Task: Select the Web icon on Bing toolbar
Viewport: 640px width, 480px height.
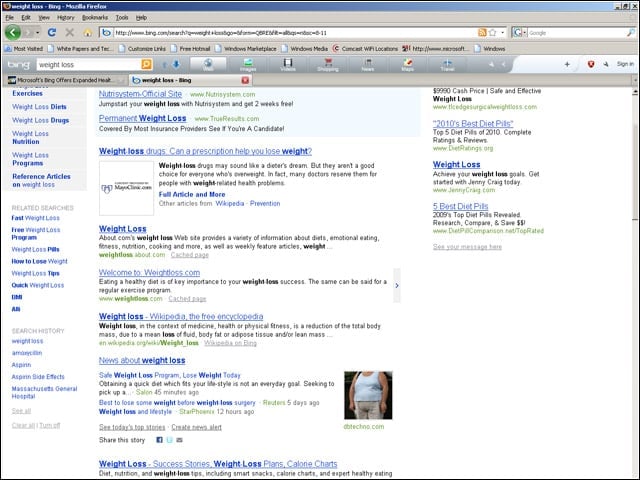Action: [x=208, y=64]
